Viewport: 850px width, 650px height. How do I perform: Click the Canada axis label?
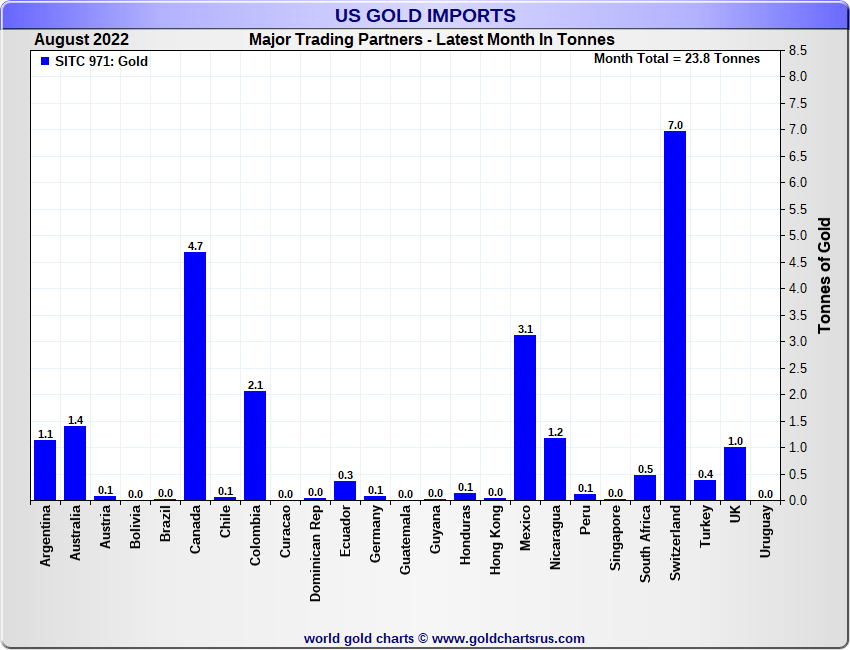(195, 529)
